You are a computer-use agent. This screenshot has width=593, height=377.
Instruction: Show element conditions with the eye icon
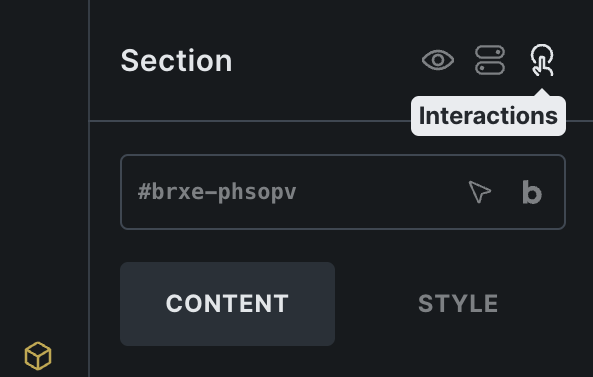tap(438, 60)
